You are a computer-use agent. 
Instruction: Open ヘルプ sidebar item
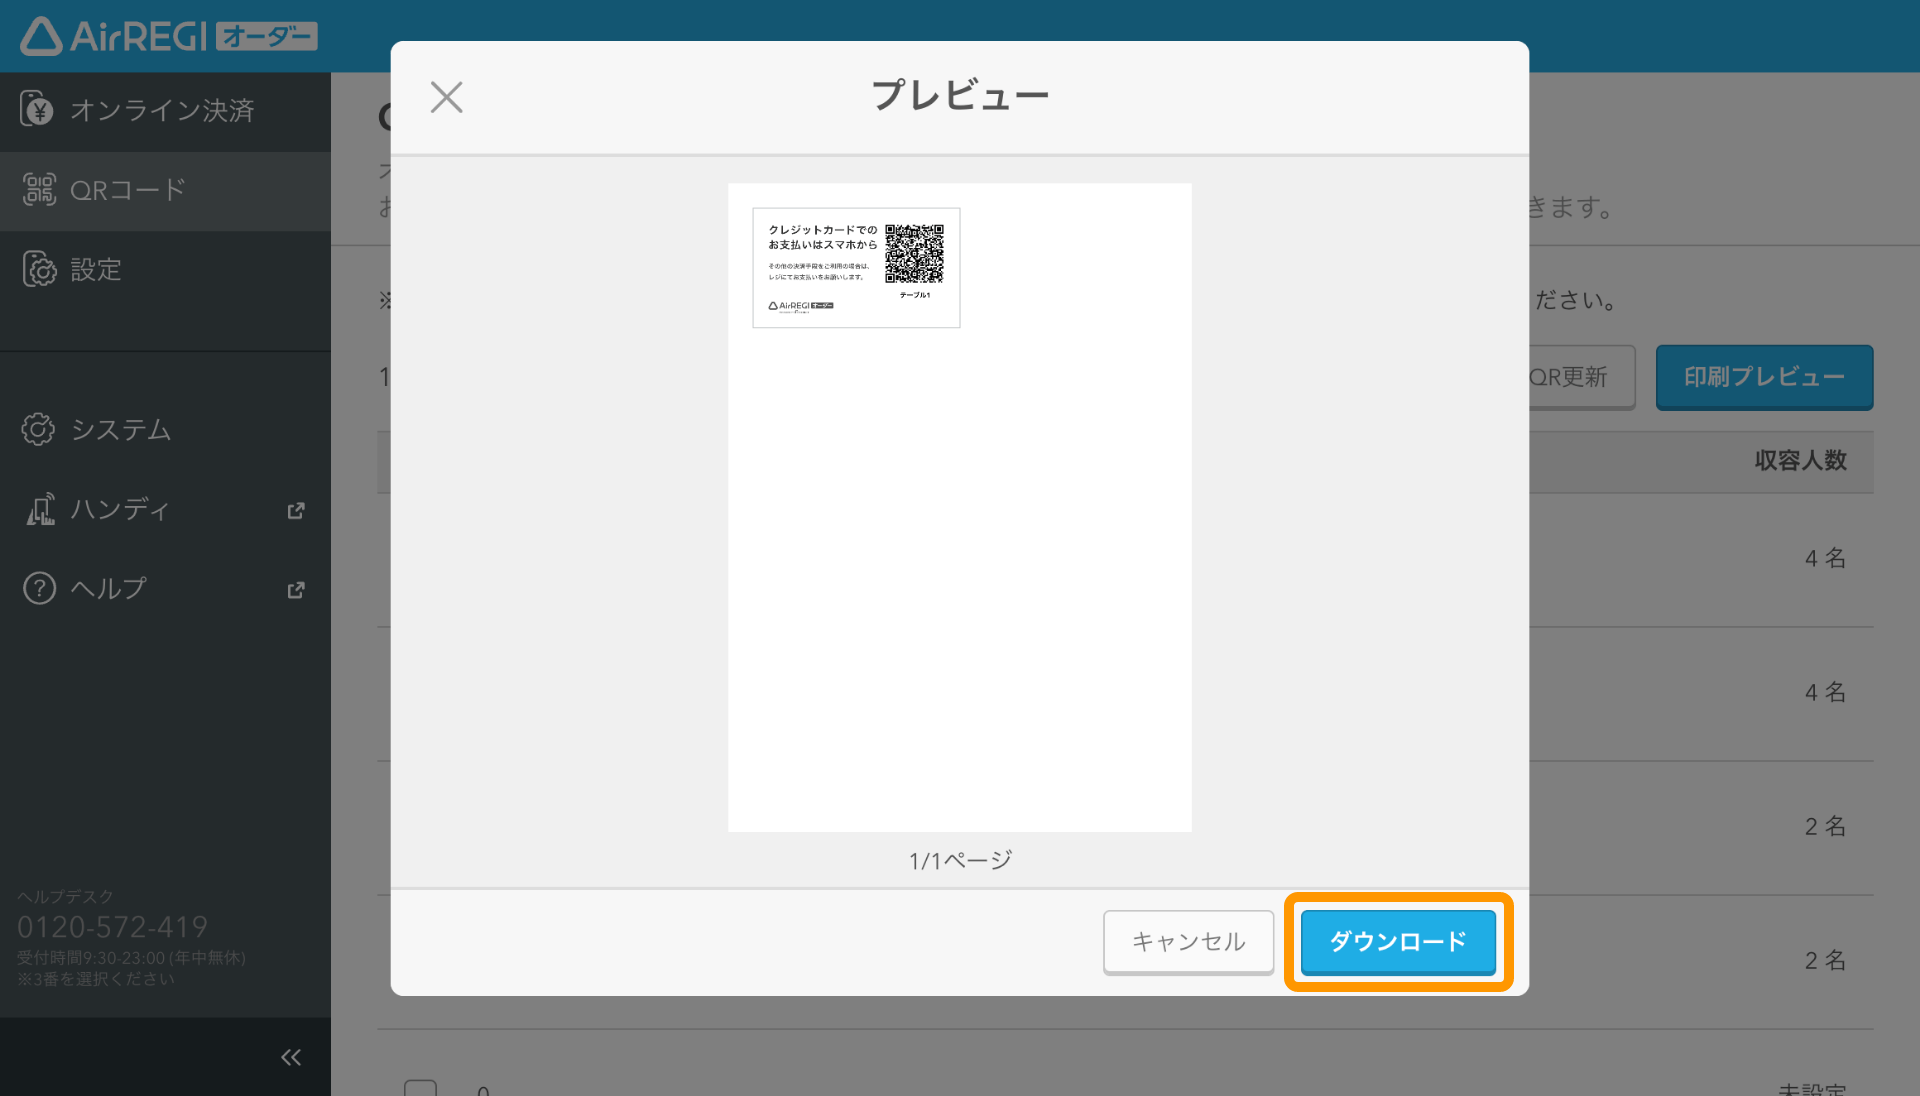(x=165, y=589)
